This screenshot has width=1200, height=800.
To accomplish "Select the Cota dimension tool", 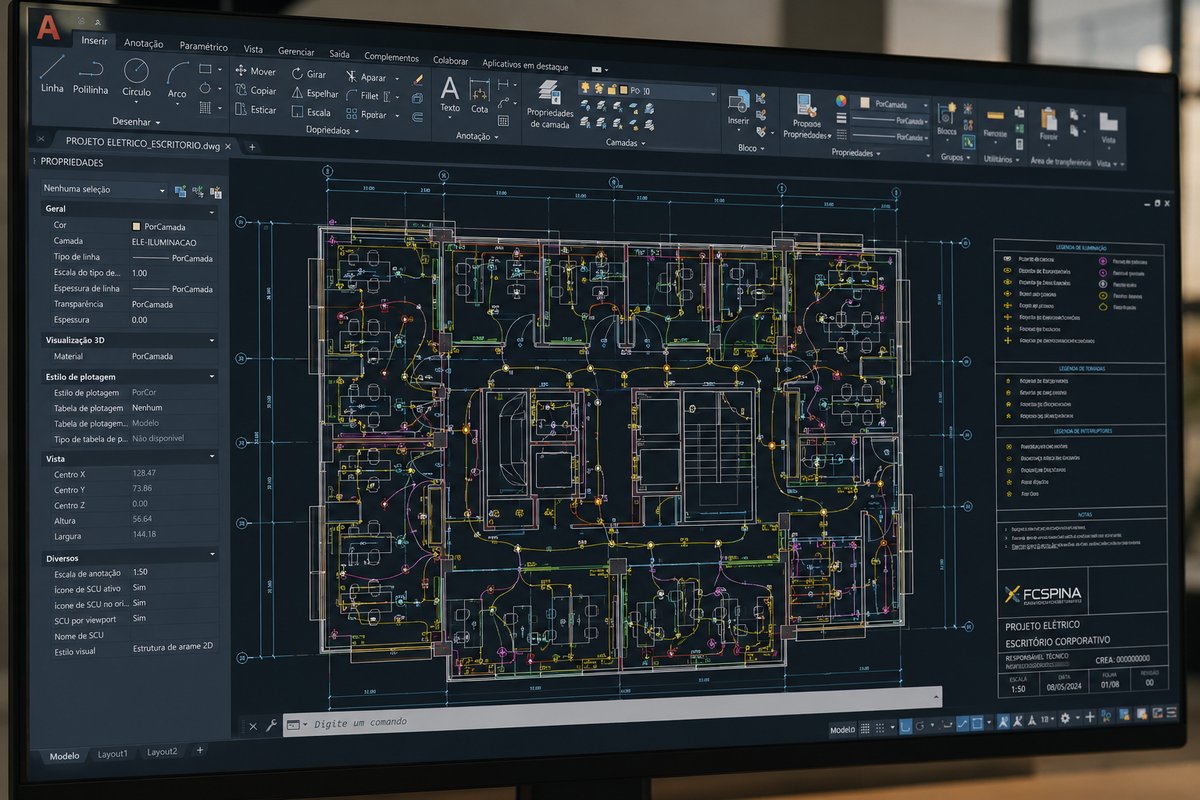I will [x=480, y=96].
